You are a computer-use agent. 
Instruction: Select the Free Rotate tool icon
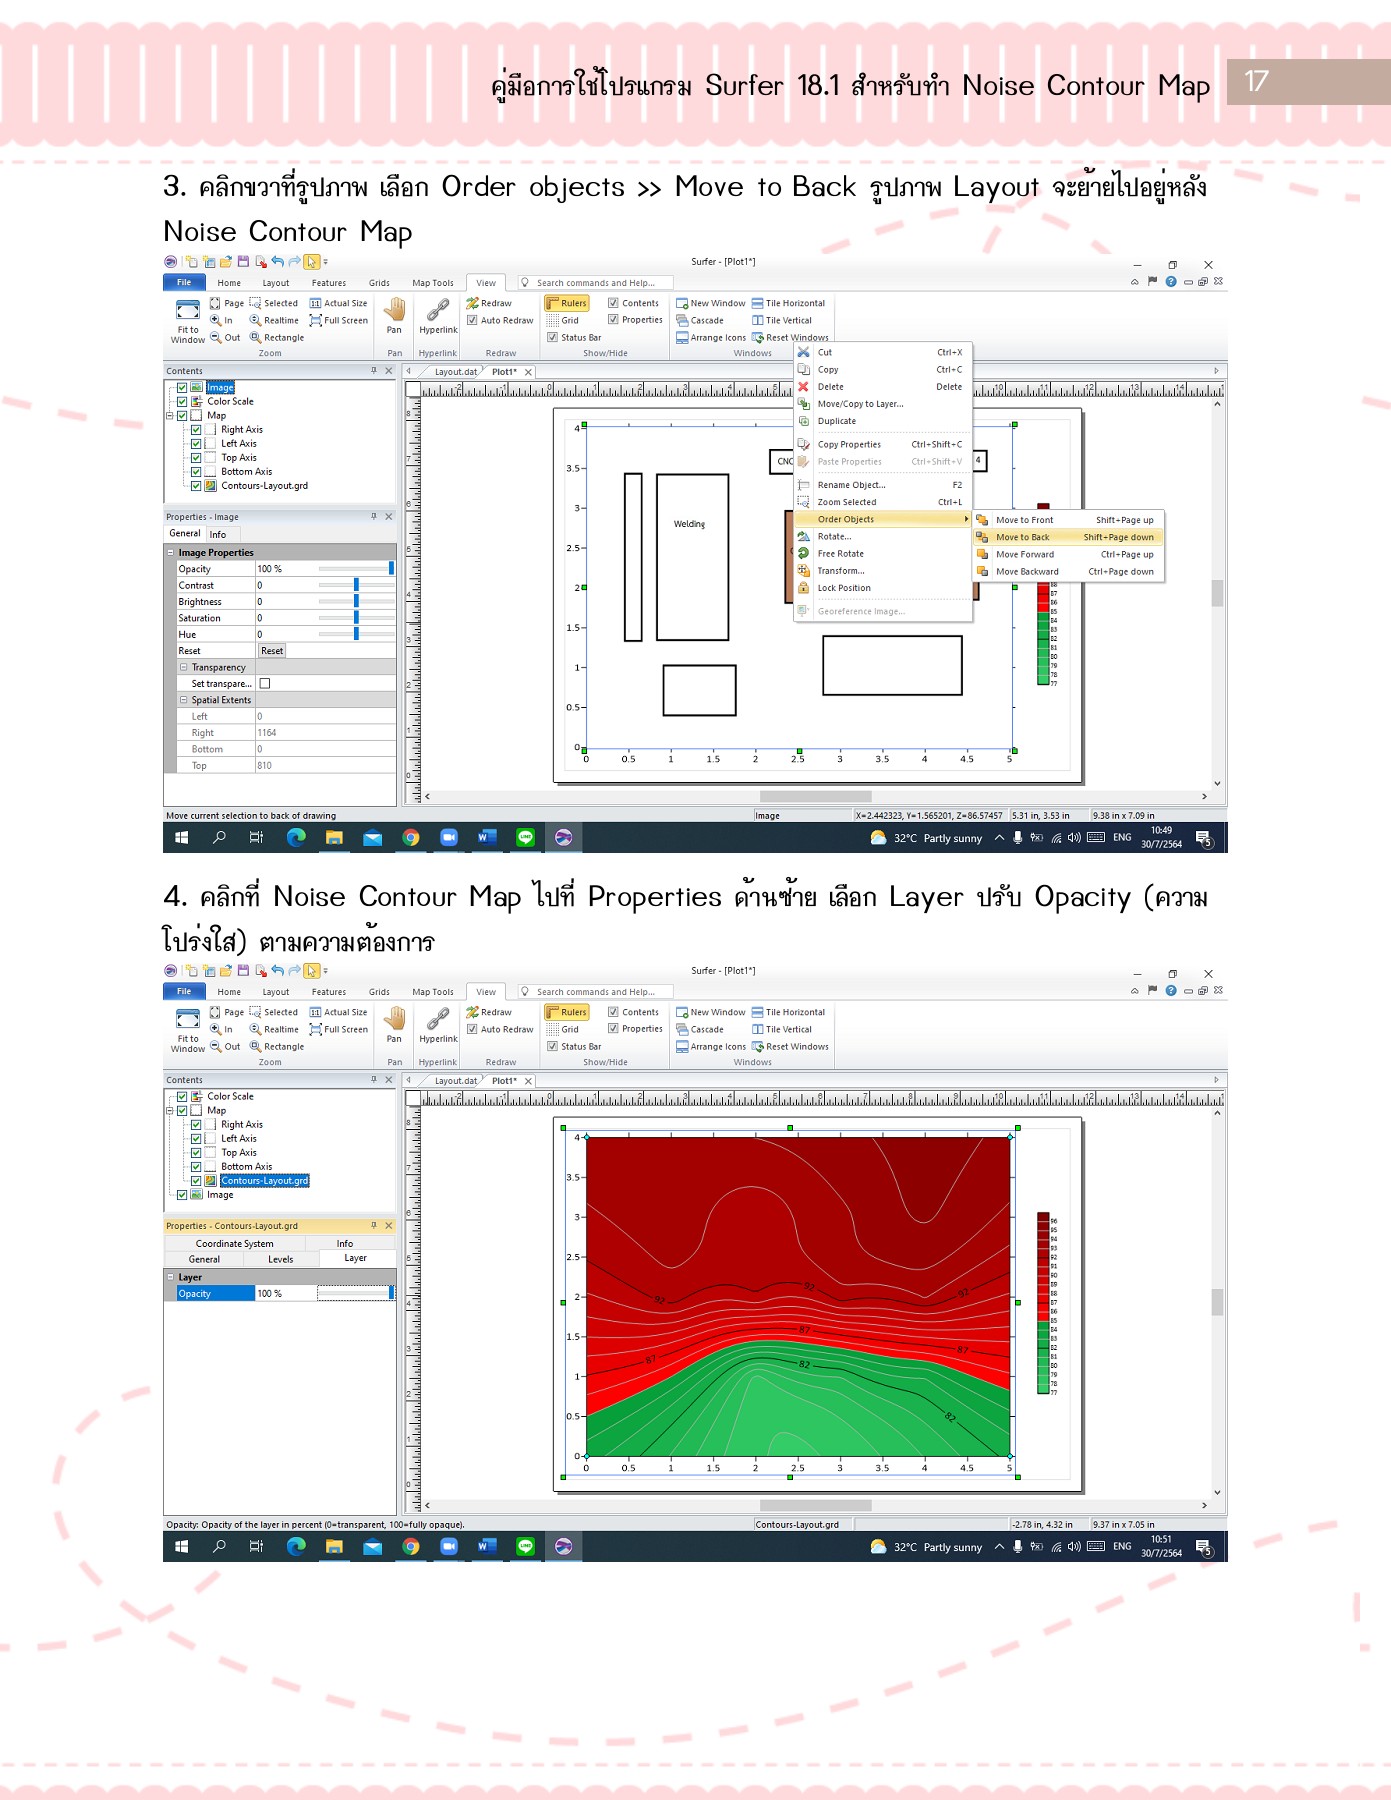(803, 553)
